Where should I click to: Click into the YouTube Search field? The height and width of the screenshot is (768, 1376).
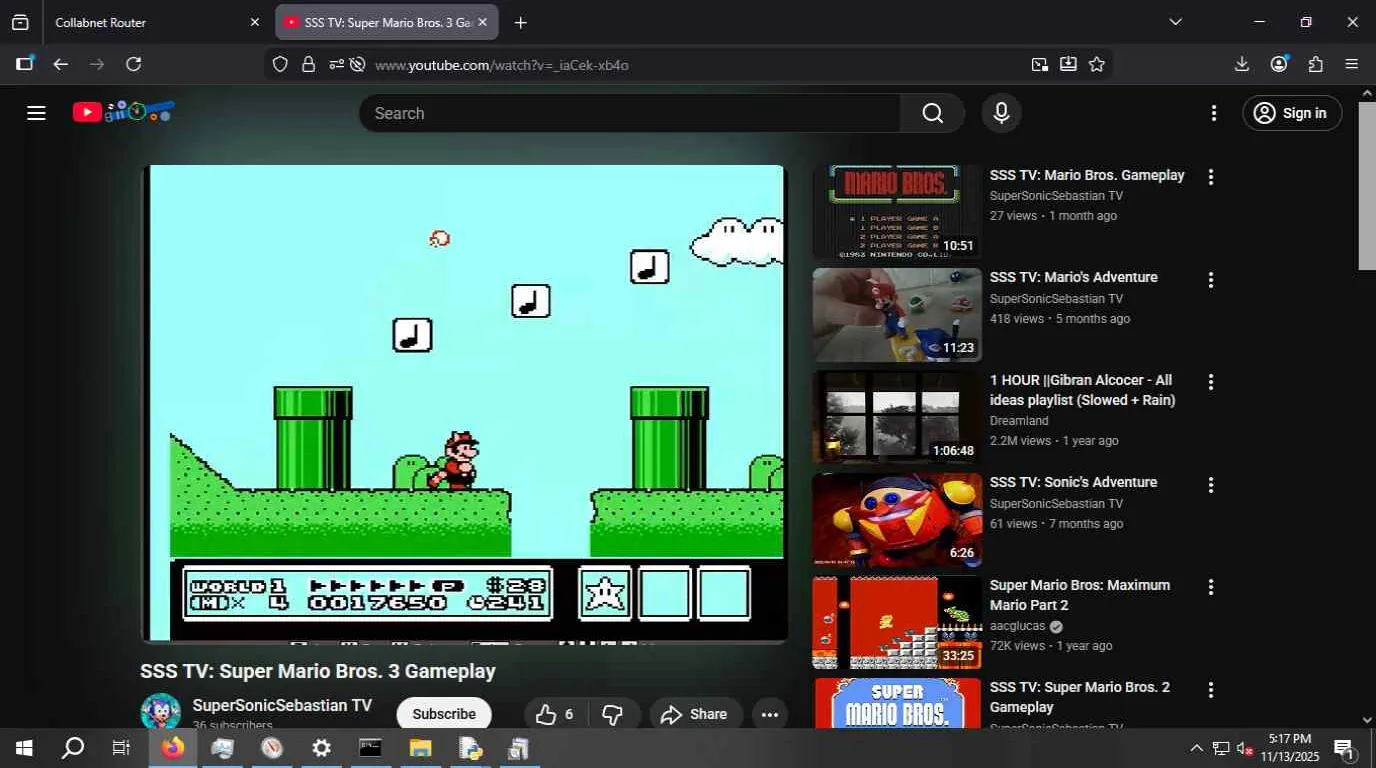pyautogui.click(x=630, y=113)
